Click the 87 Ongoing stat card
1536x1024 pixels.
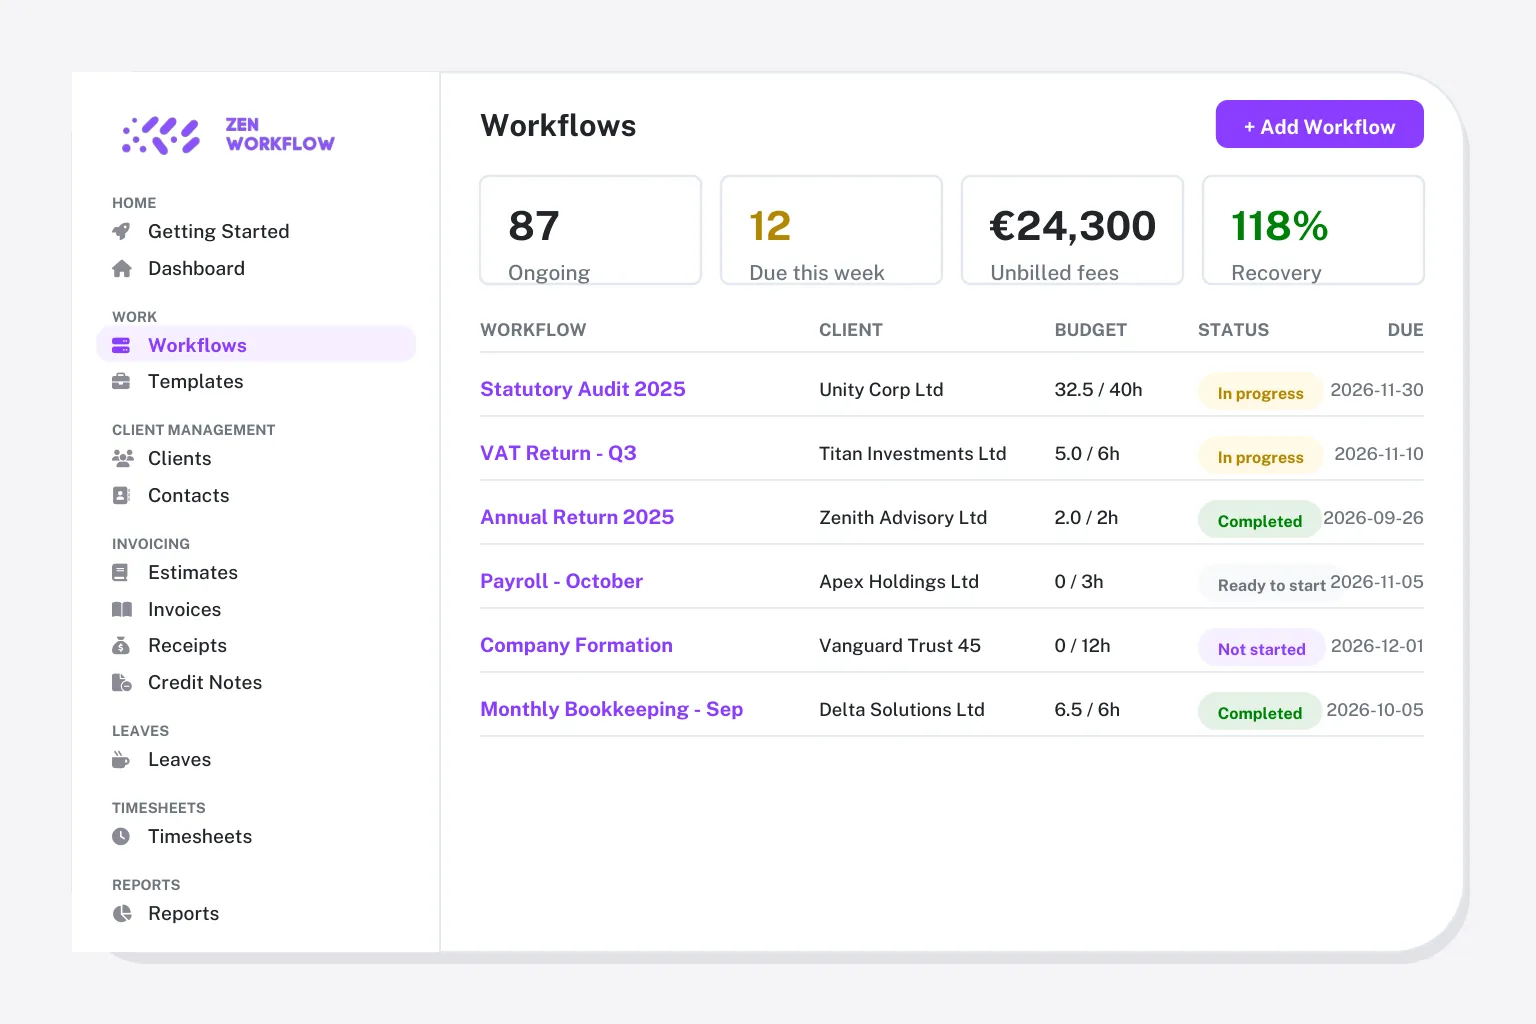click(x=591, y=230)
